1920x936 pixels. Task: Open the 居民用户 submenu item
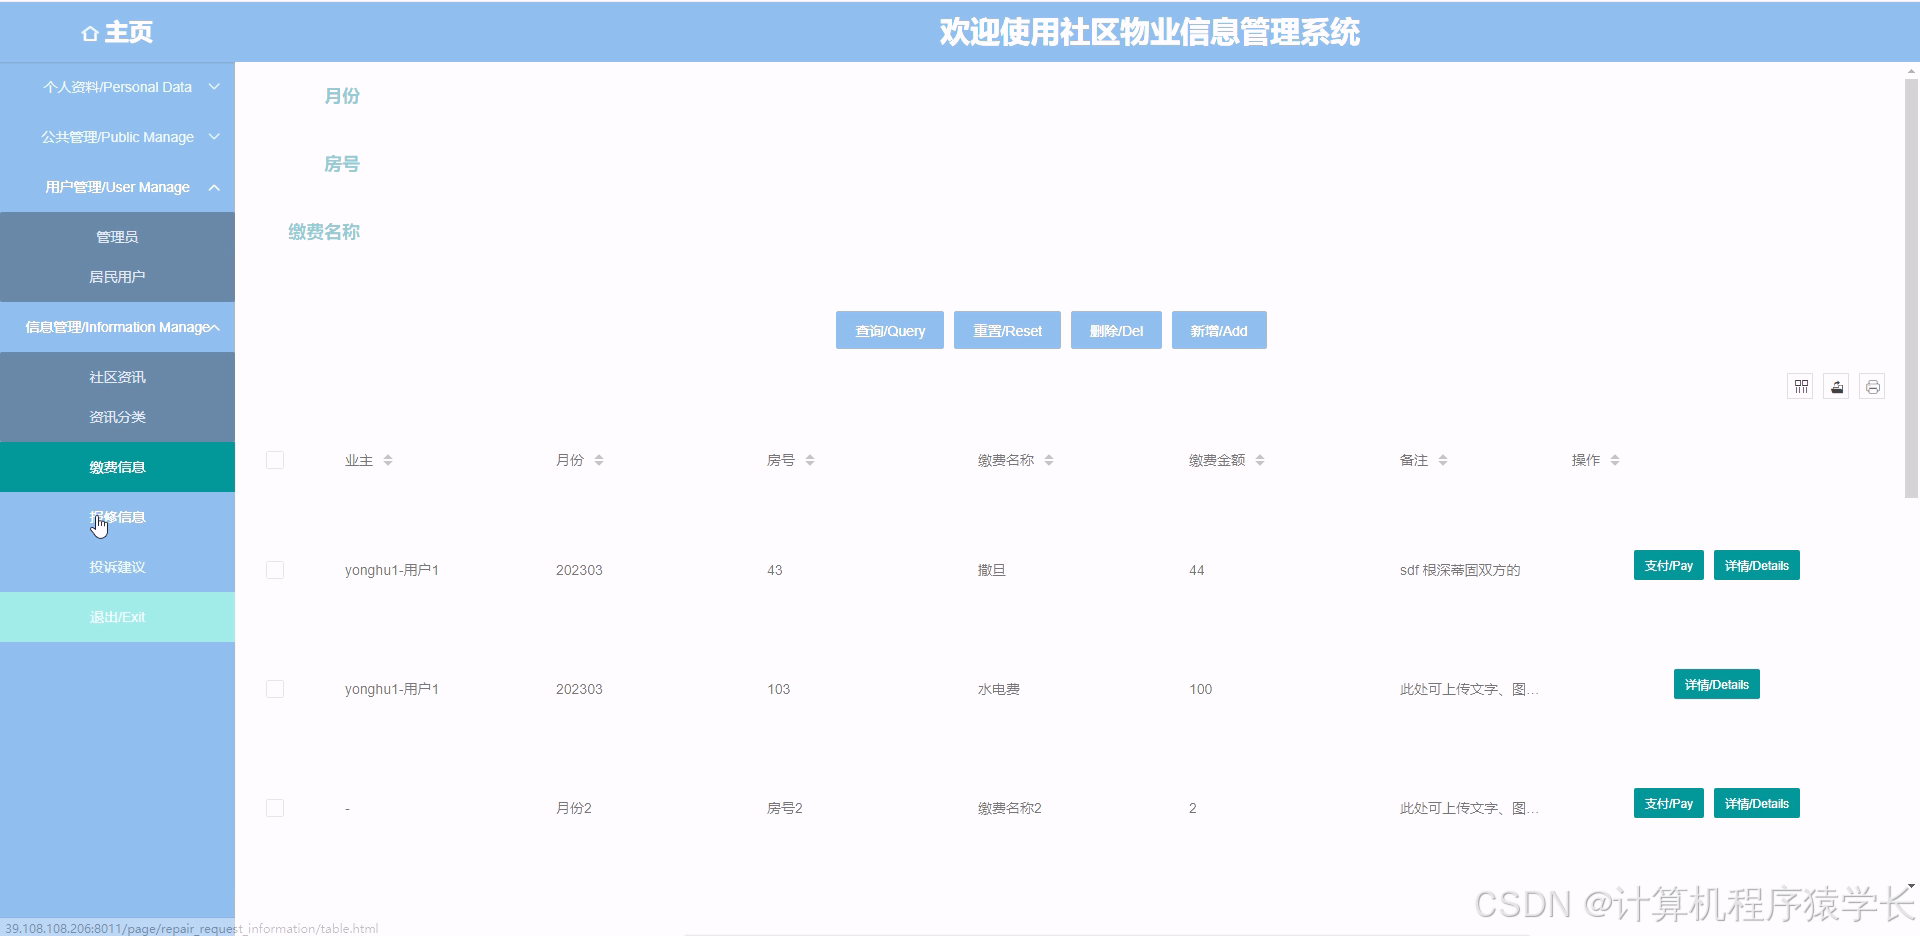117,277
